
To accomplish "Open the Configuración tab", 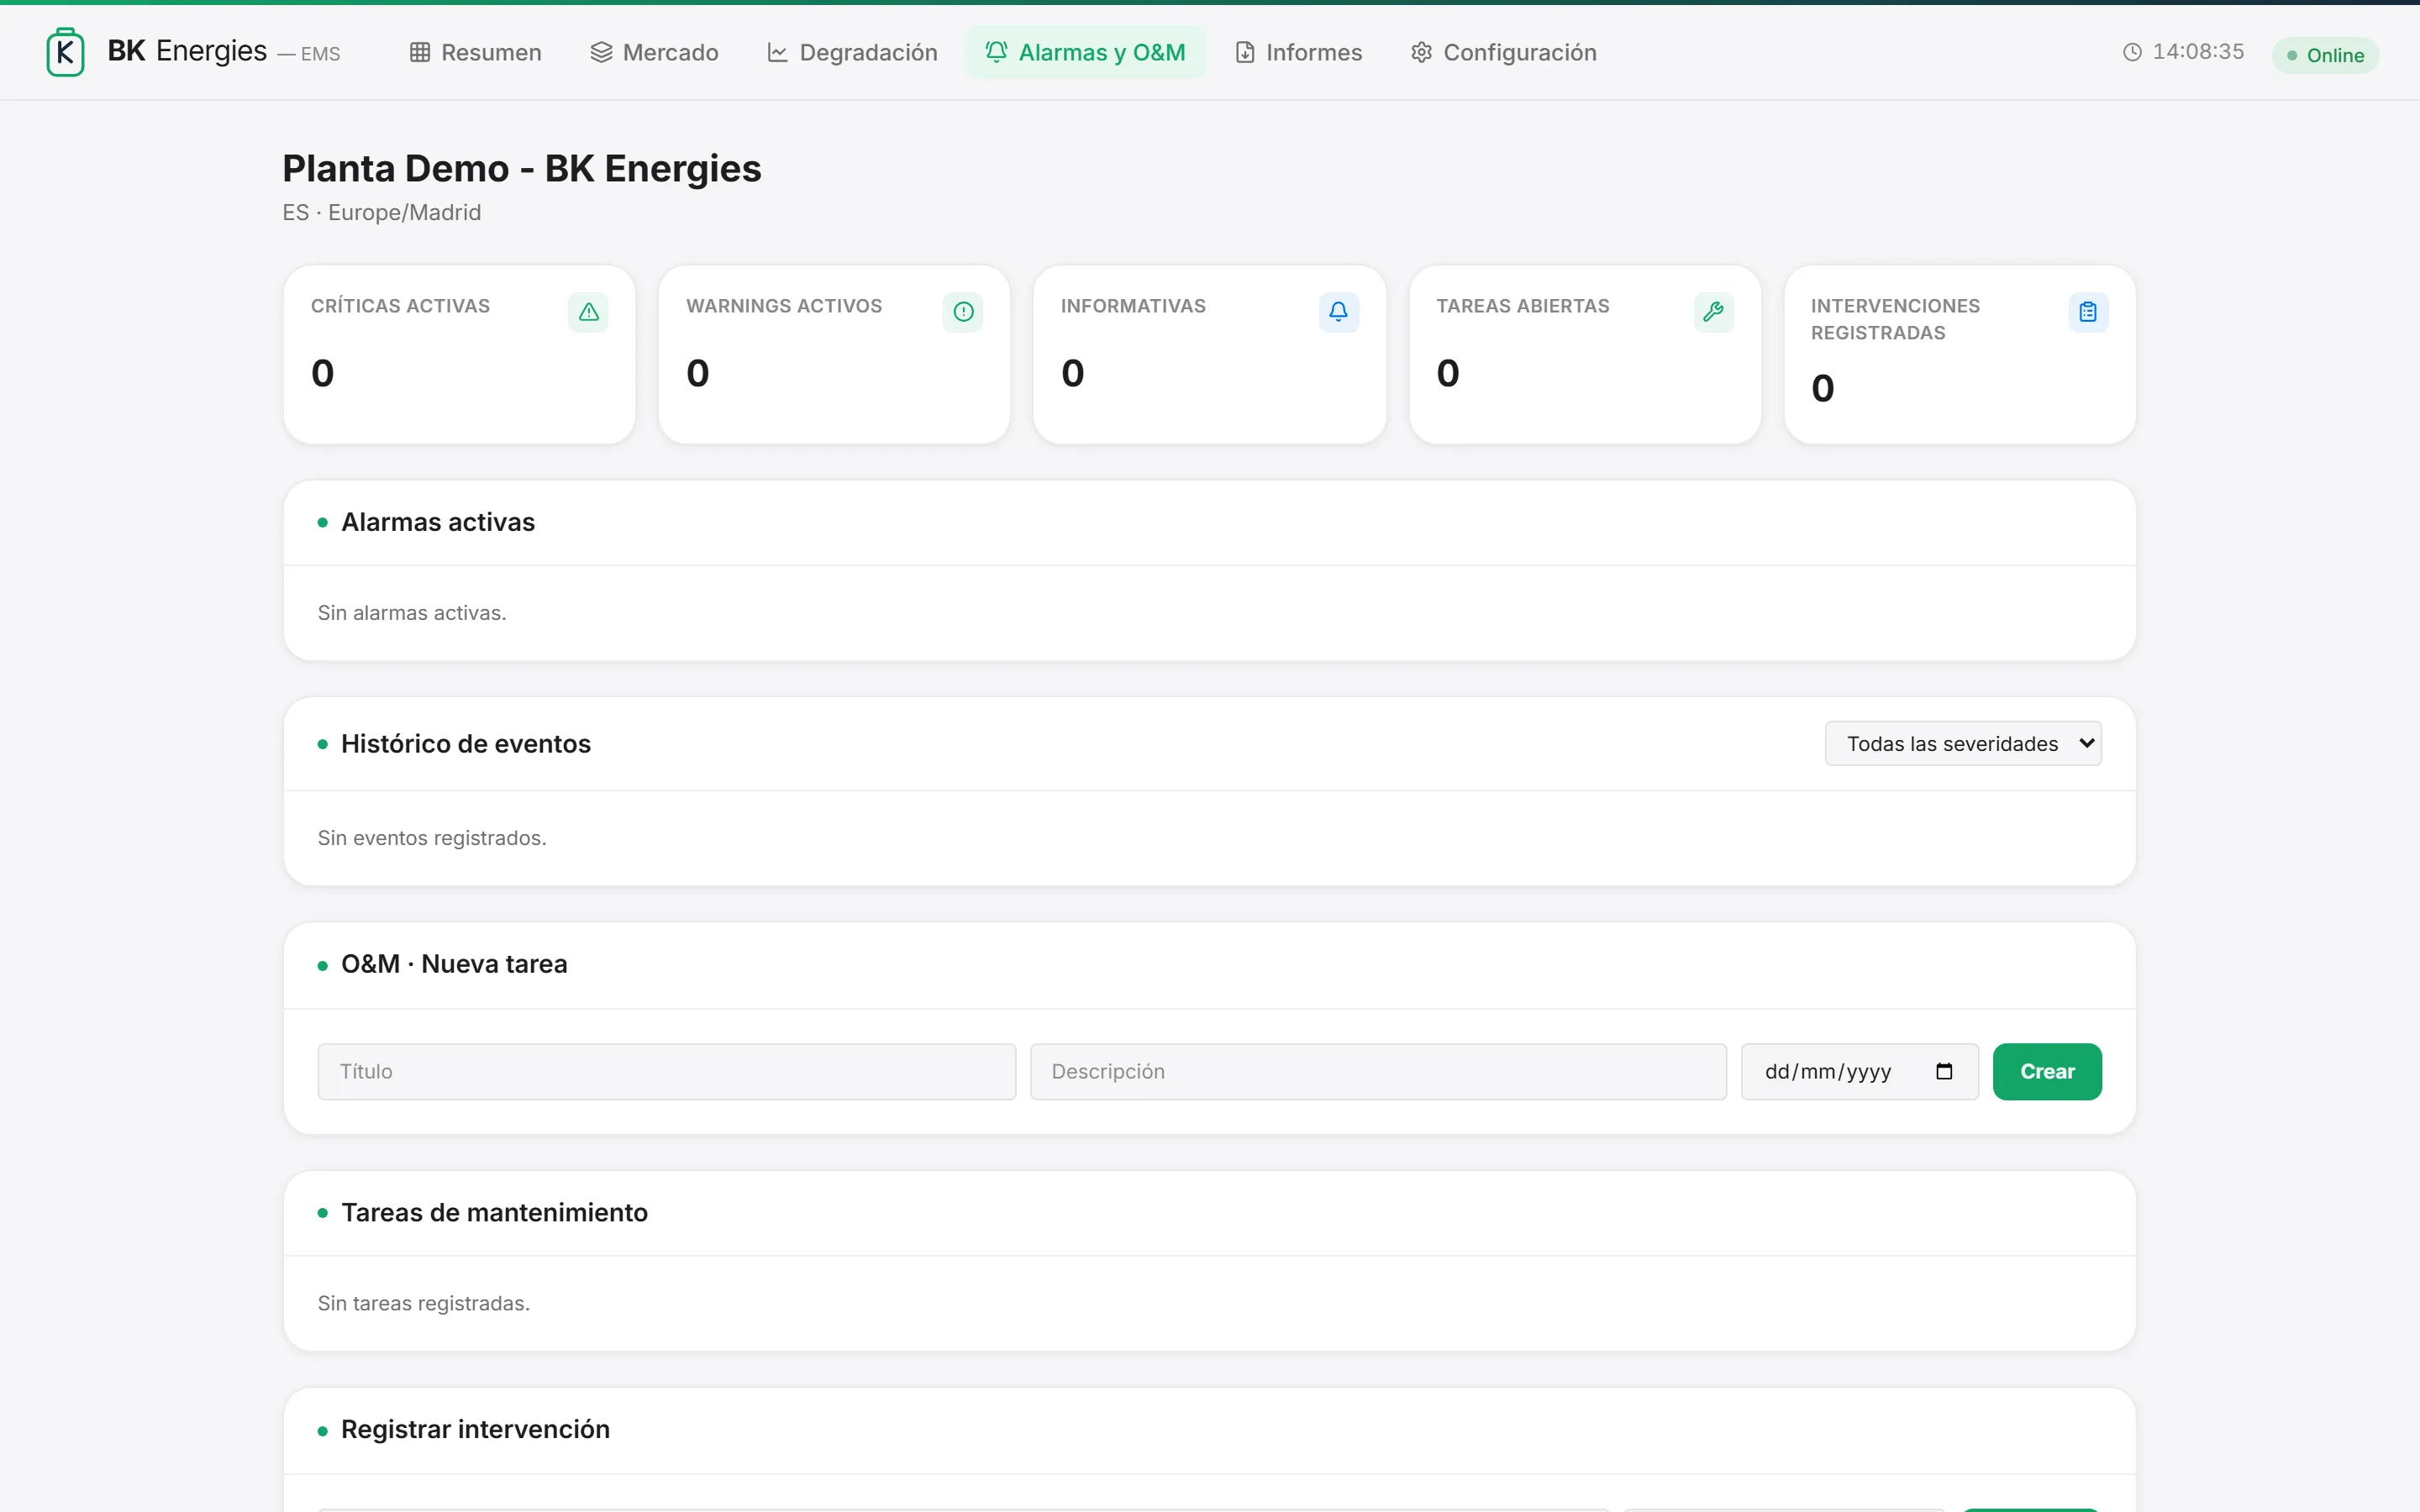I will (1503, 52).
